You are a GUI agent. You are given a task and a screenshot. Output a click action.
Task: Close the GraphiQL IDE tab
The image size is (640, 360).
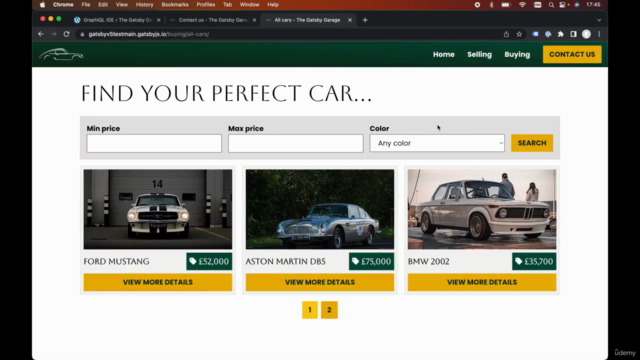[159, 20]
